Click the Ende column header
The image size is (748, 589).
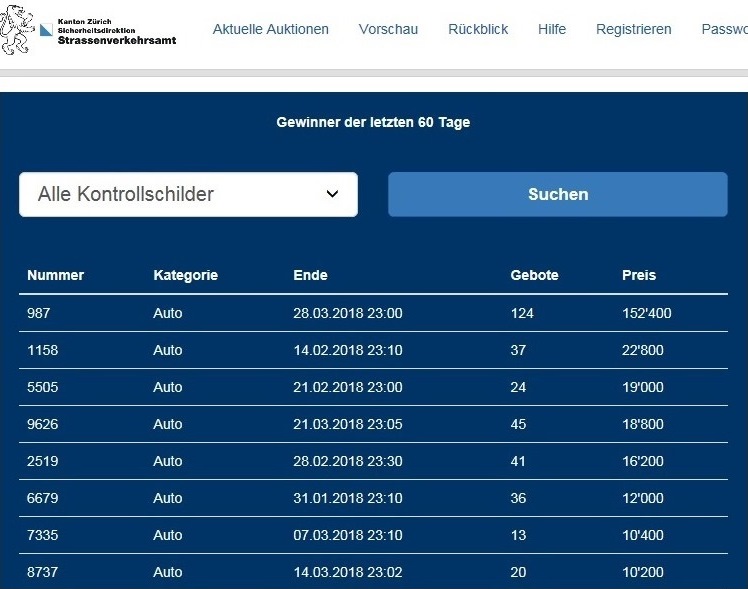click(x=310, y=275)
